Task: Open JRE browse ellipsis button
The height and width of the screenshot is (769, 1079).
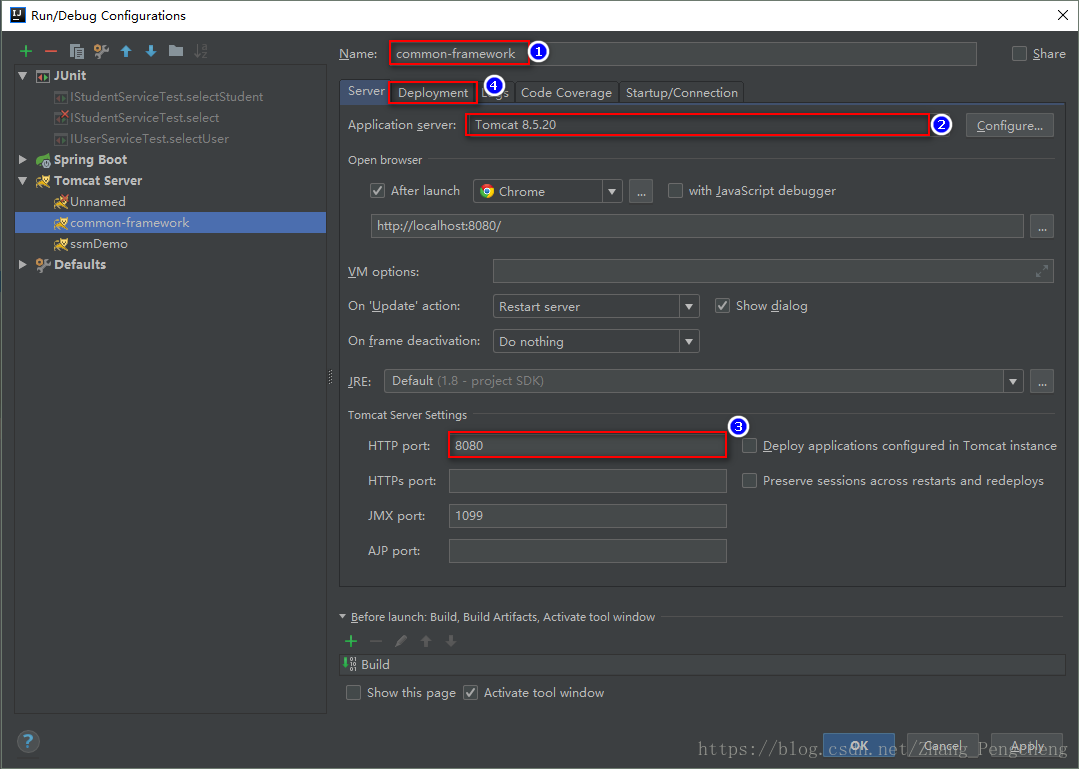Action: click(1042, 381)
